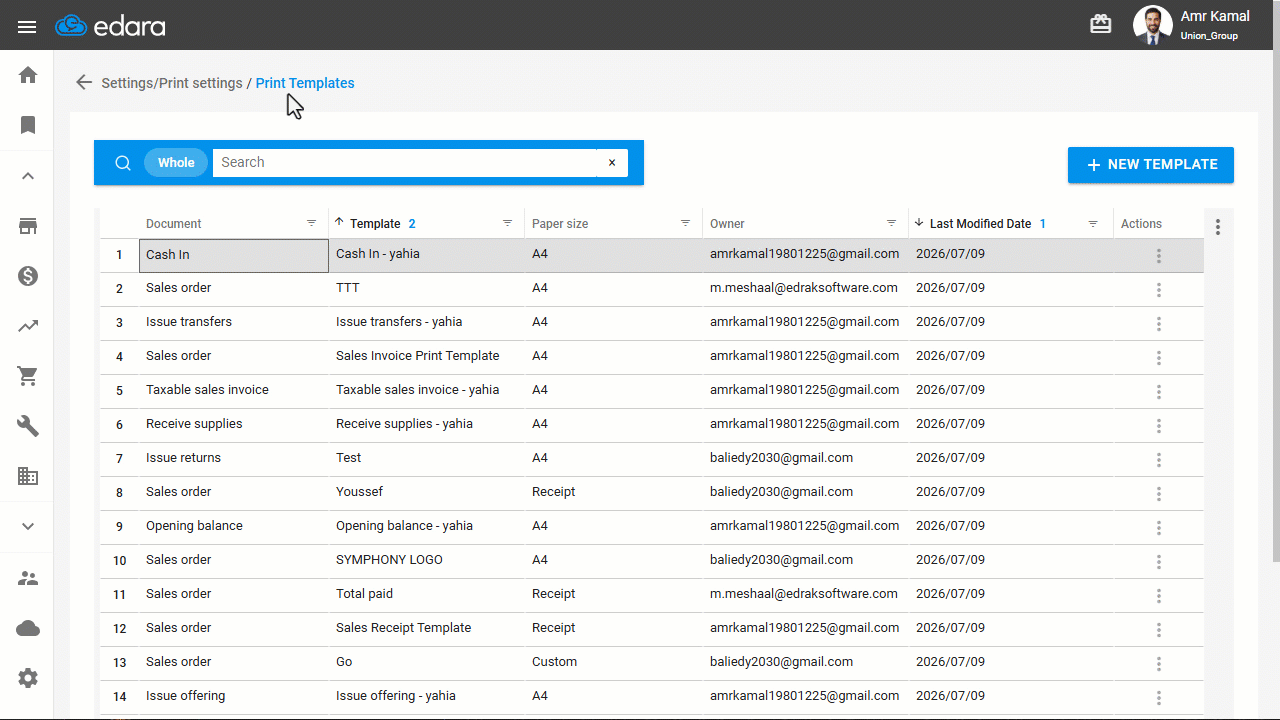Image resolution: width=1280 pixels, height=720 pixels.
Task: Click the edara logo
Action: point(110,26)
